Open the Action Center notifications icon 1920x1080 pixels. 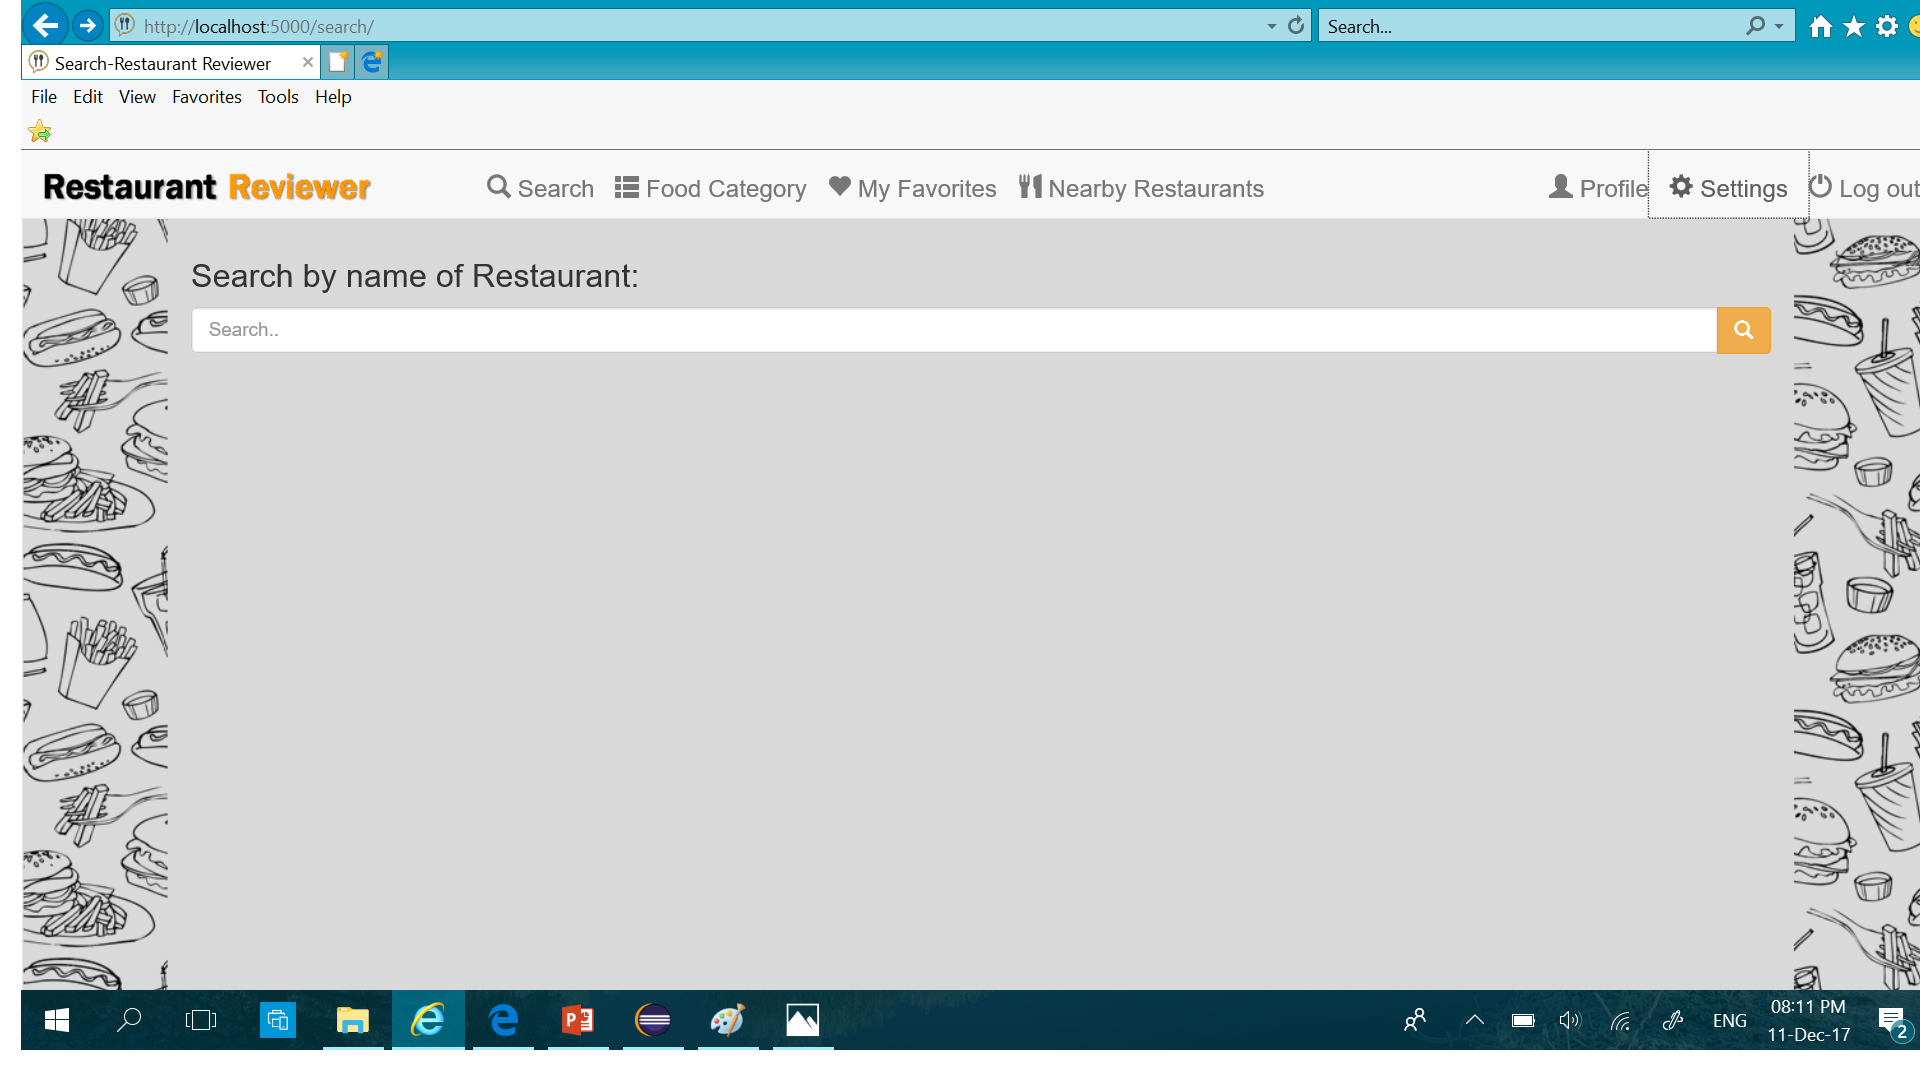tap(1892, 1021)
